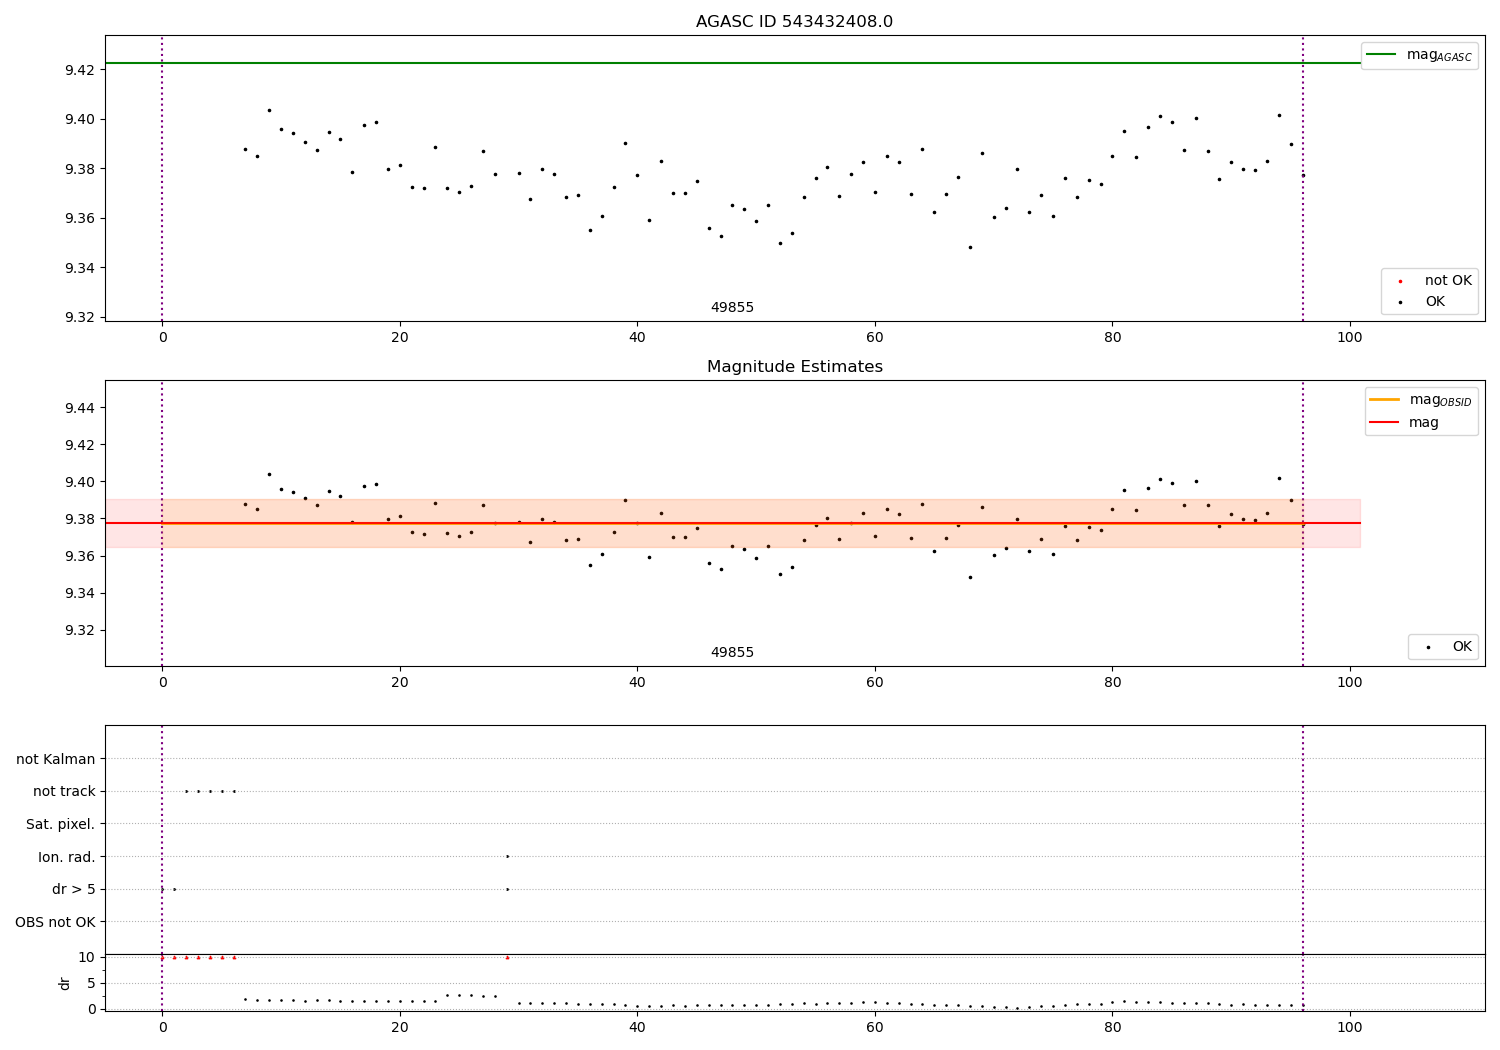Click the '49855' label in the middle plot
Screen dimensions: 1500x1050
(732, 653)
